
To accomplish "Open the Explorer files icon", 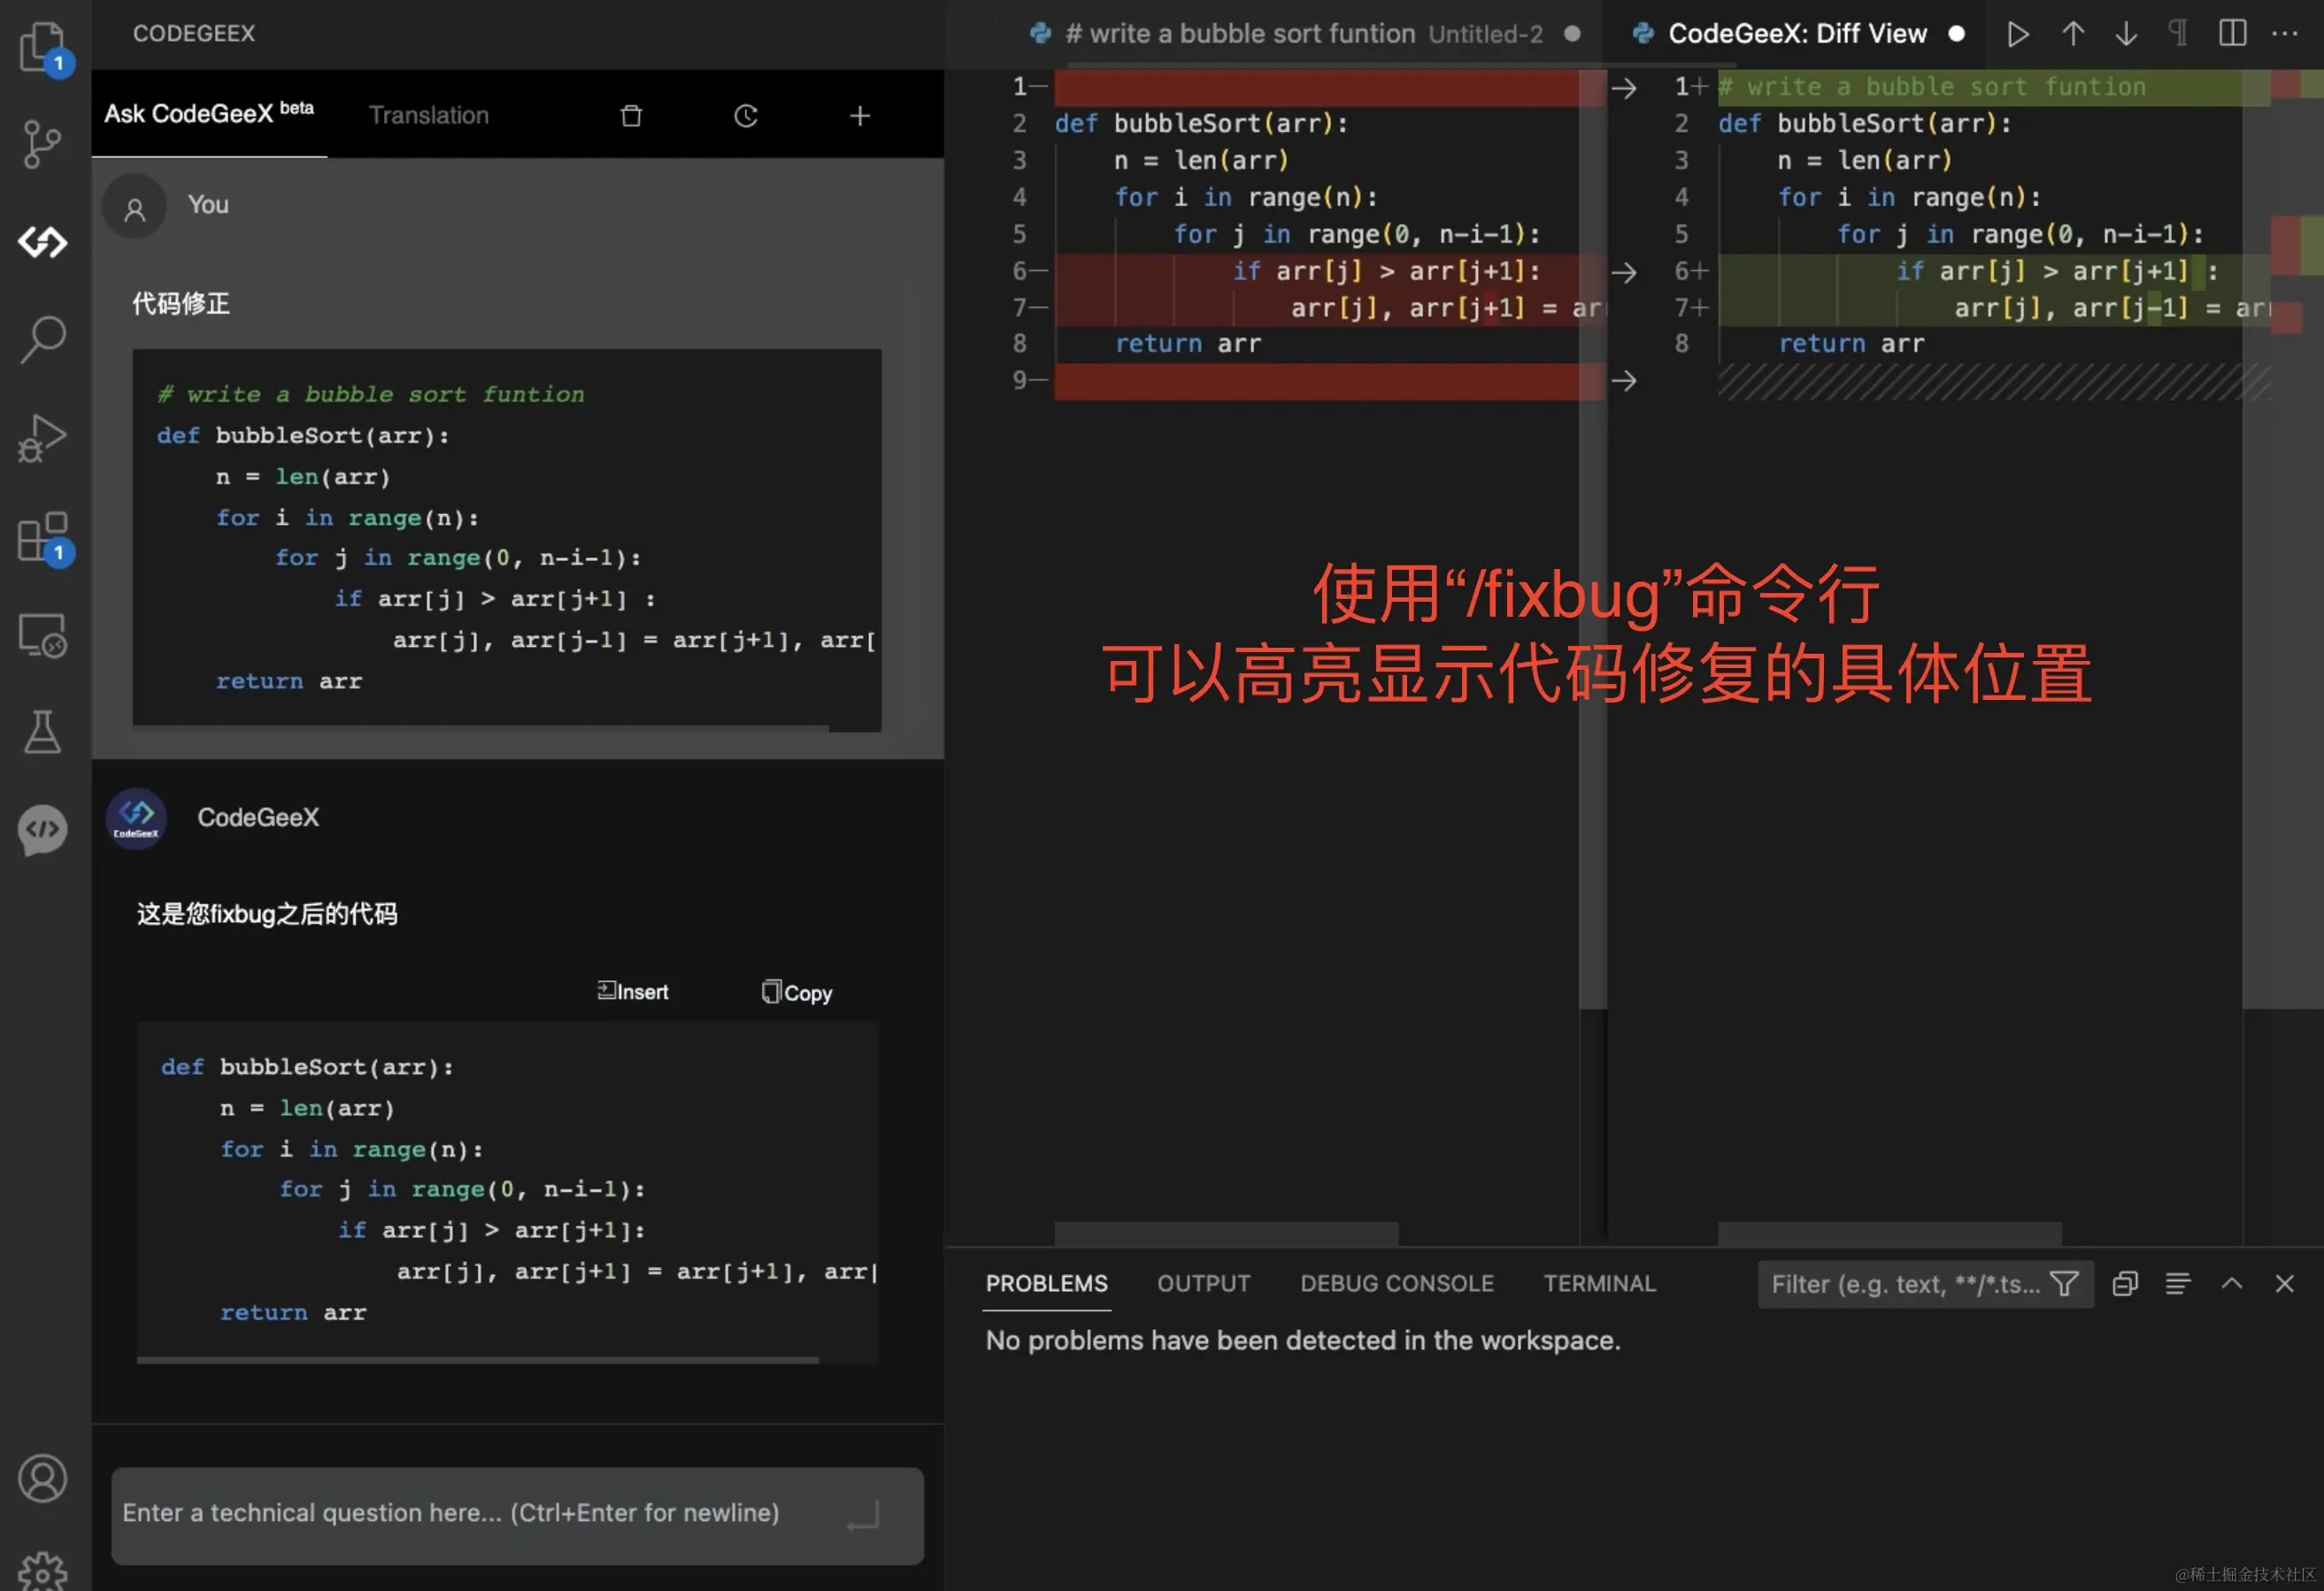I will [x=42, y=45].
